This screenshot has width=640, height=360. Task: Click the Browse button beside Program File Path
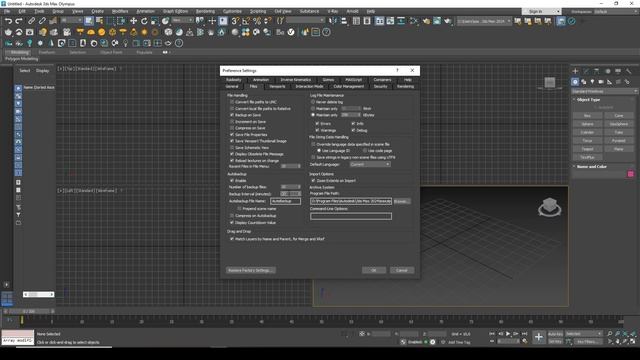pyautogui.click(x=402, y=201)
